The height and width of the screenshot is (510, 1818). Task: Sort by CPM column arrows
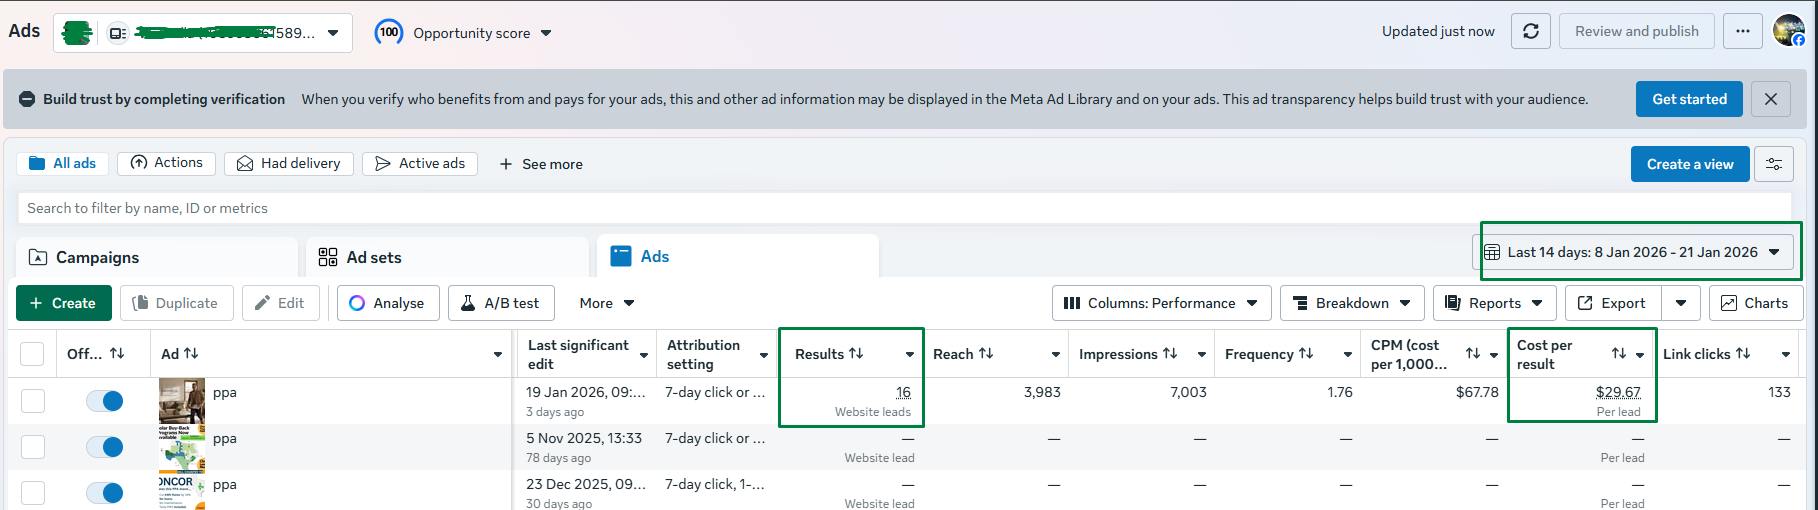point(1473,353)
